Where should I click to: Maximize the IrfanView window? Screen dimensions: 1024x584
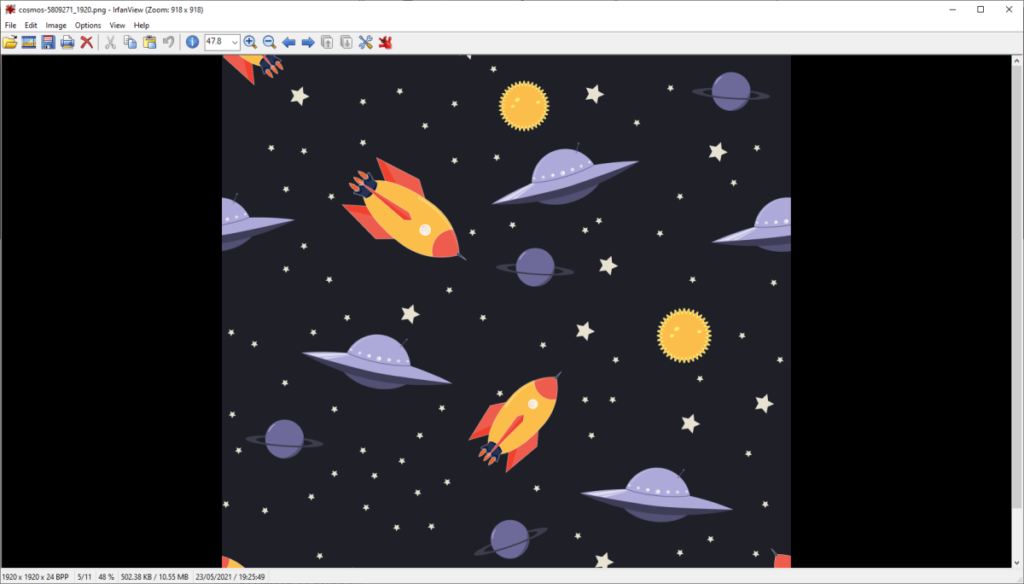pyautogui.click(x=980, y=10)
